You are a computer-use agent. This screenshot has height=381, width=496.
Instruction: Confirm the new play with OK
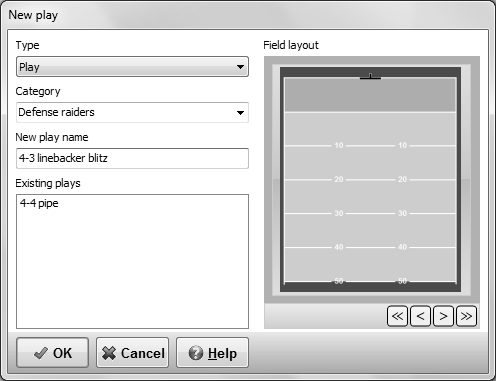[53, 353]
